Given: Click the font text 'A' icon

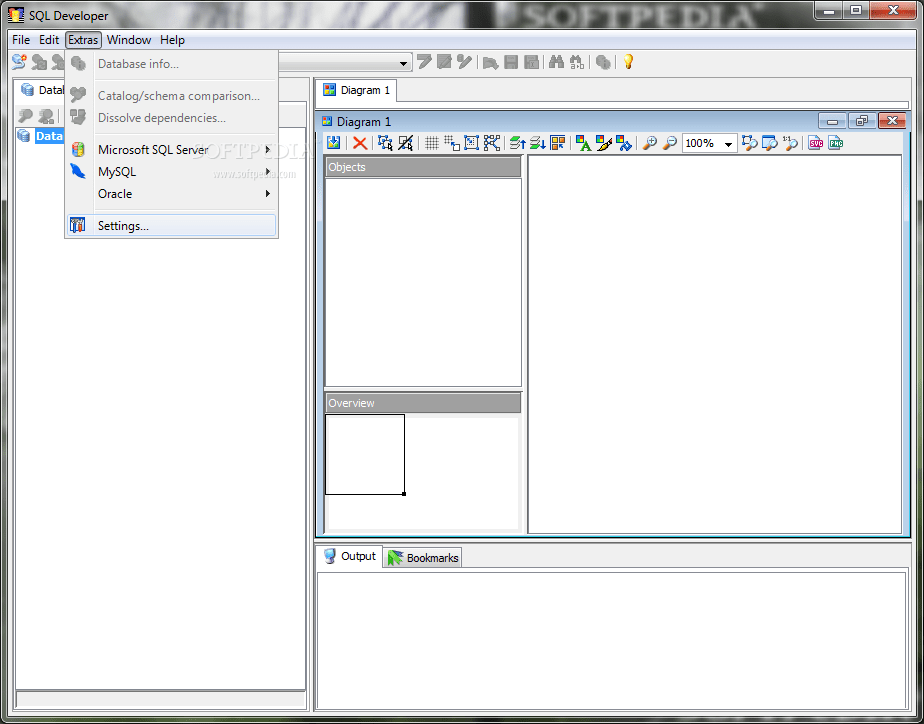Looking at the screenshot, I should (583, 143).
